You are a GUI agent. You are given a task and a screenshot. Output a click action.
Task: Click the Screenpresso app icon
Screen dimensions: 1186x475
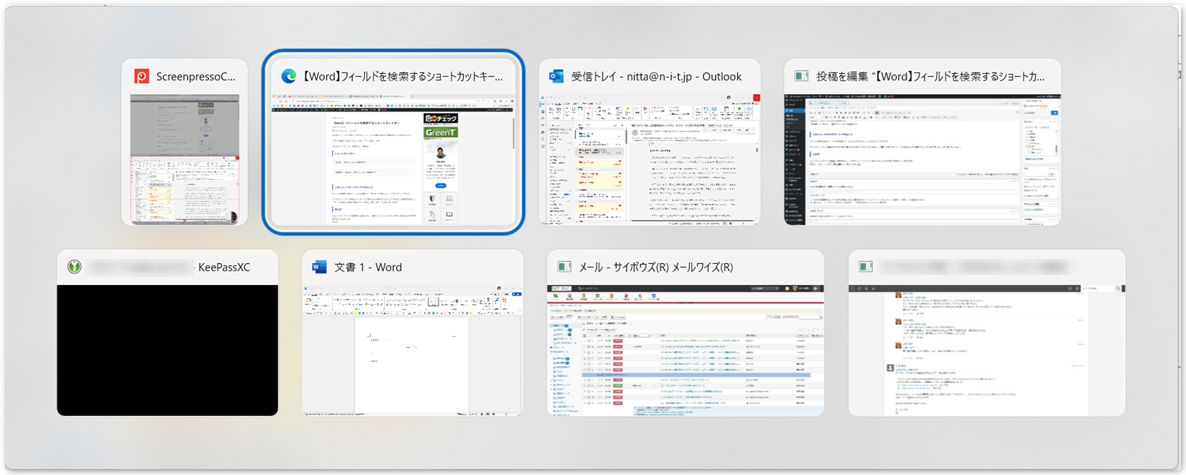[142, 76]
